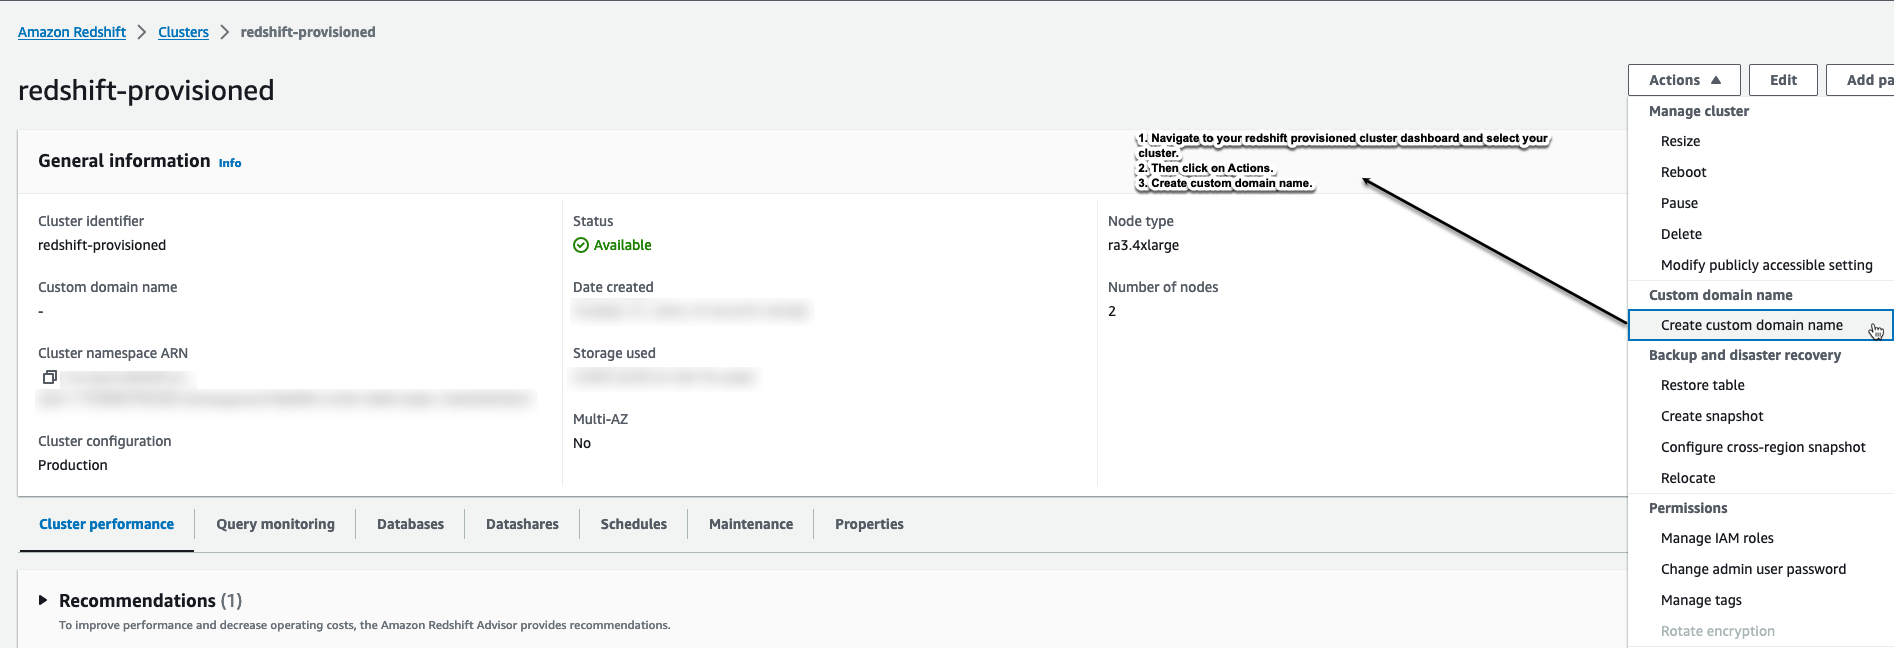Click the Edit button

click(1783, 80)
